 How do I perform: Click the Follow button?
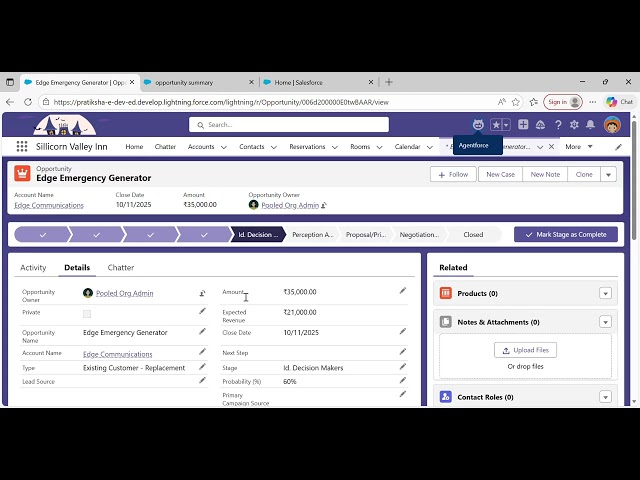pyautogui.click(x=453, y=175)
